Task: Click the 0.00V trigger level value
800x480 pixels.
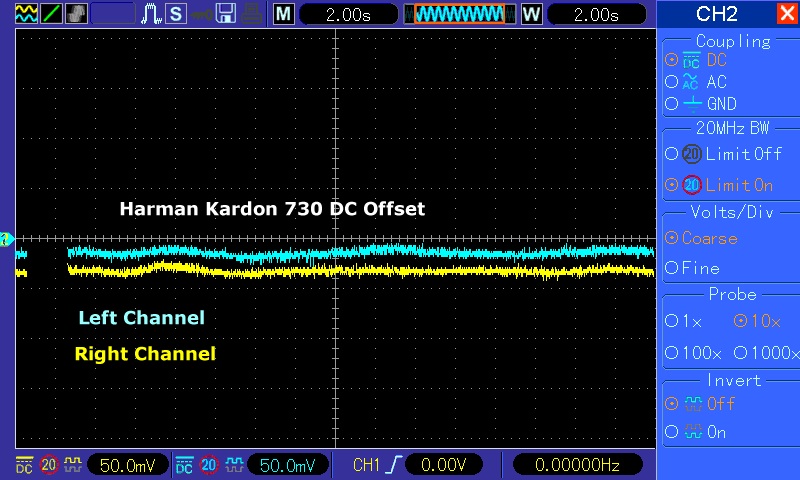Action: click(x=444, y=465)
